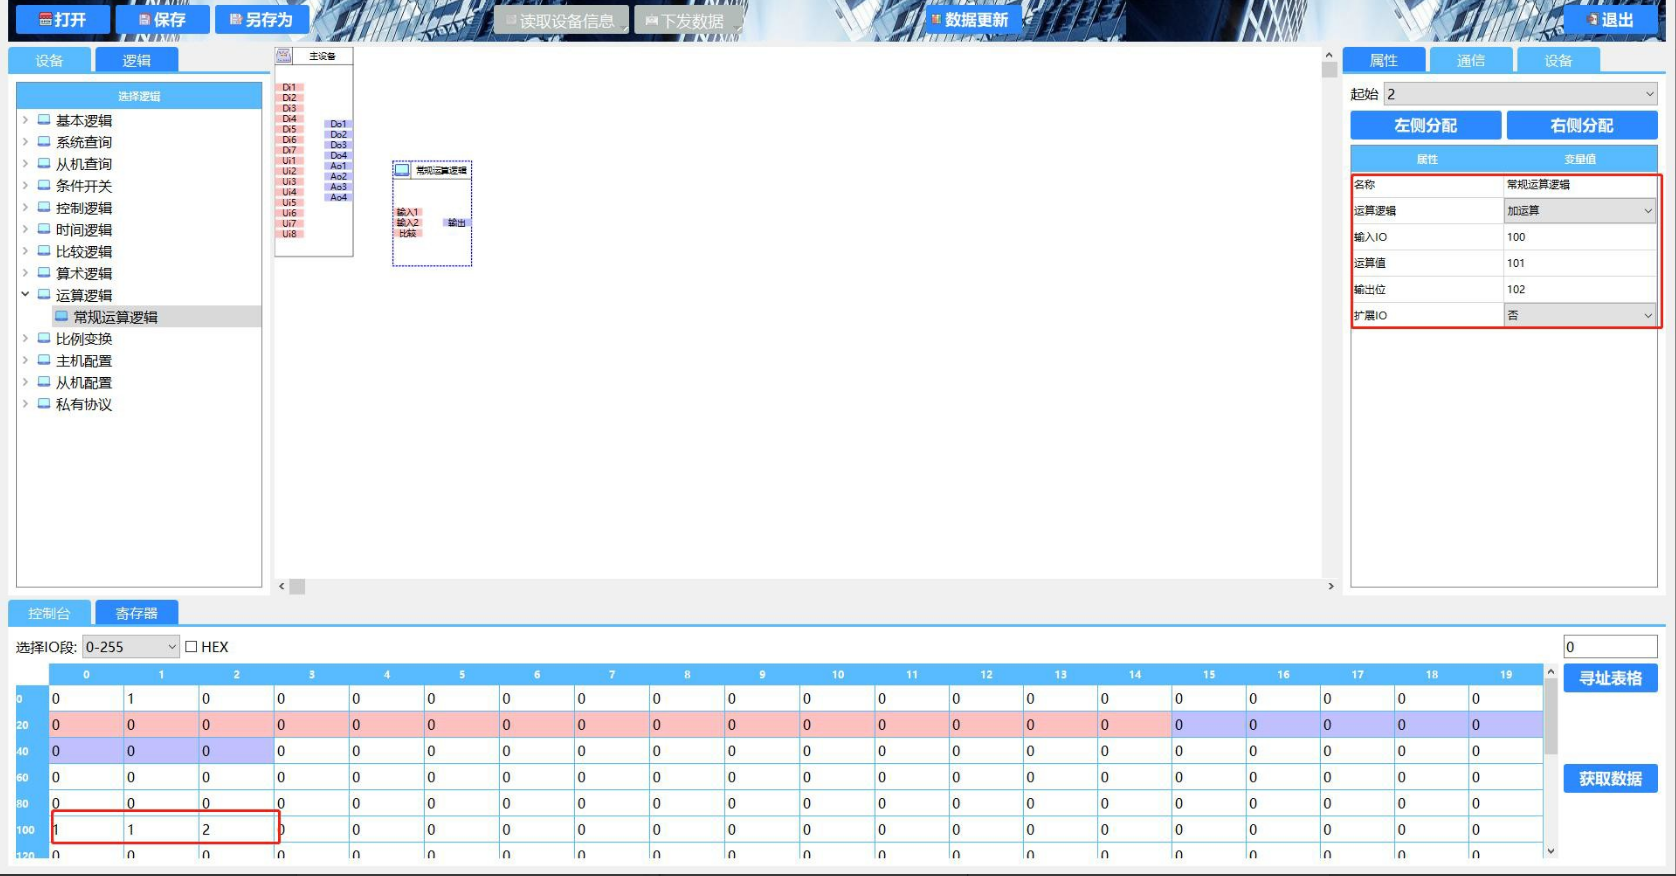
Task: Collapse the 运算逻辑 tree node
Action: point(25,295)
